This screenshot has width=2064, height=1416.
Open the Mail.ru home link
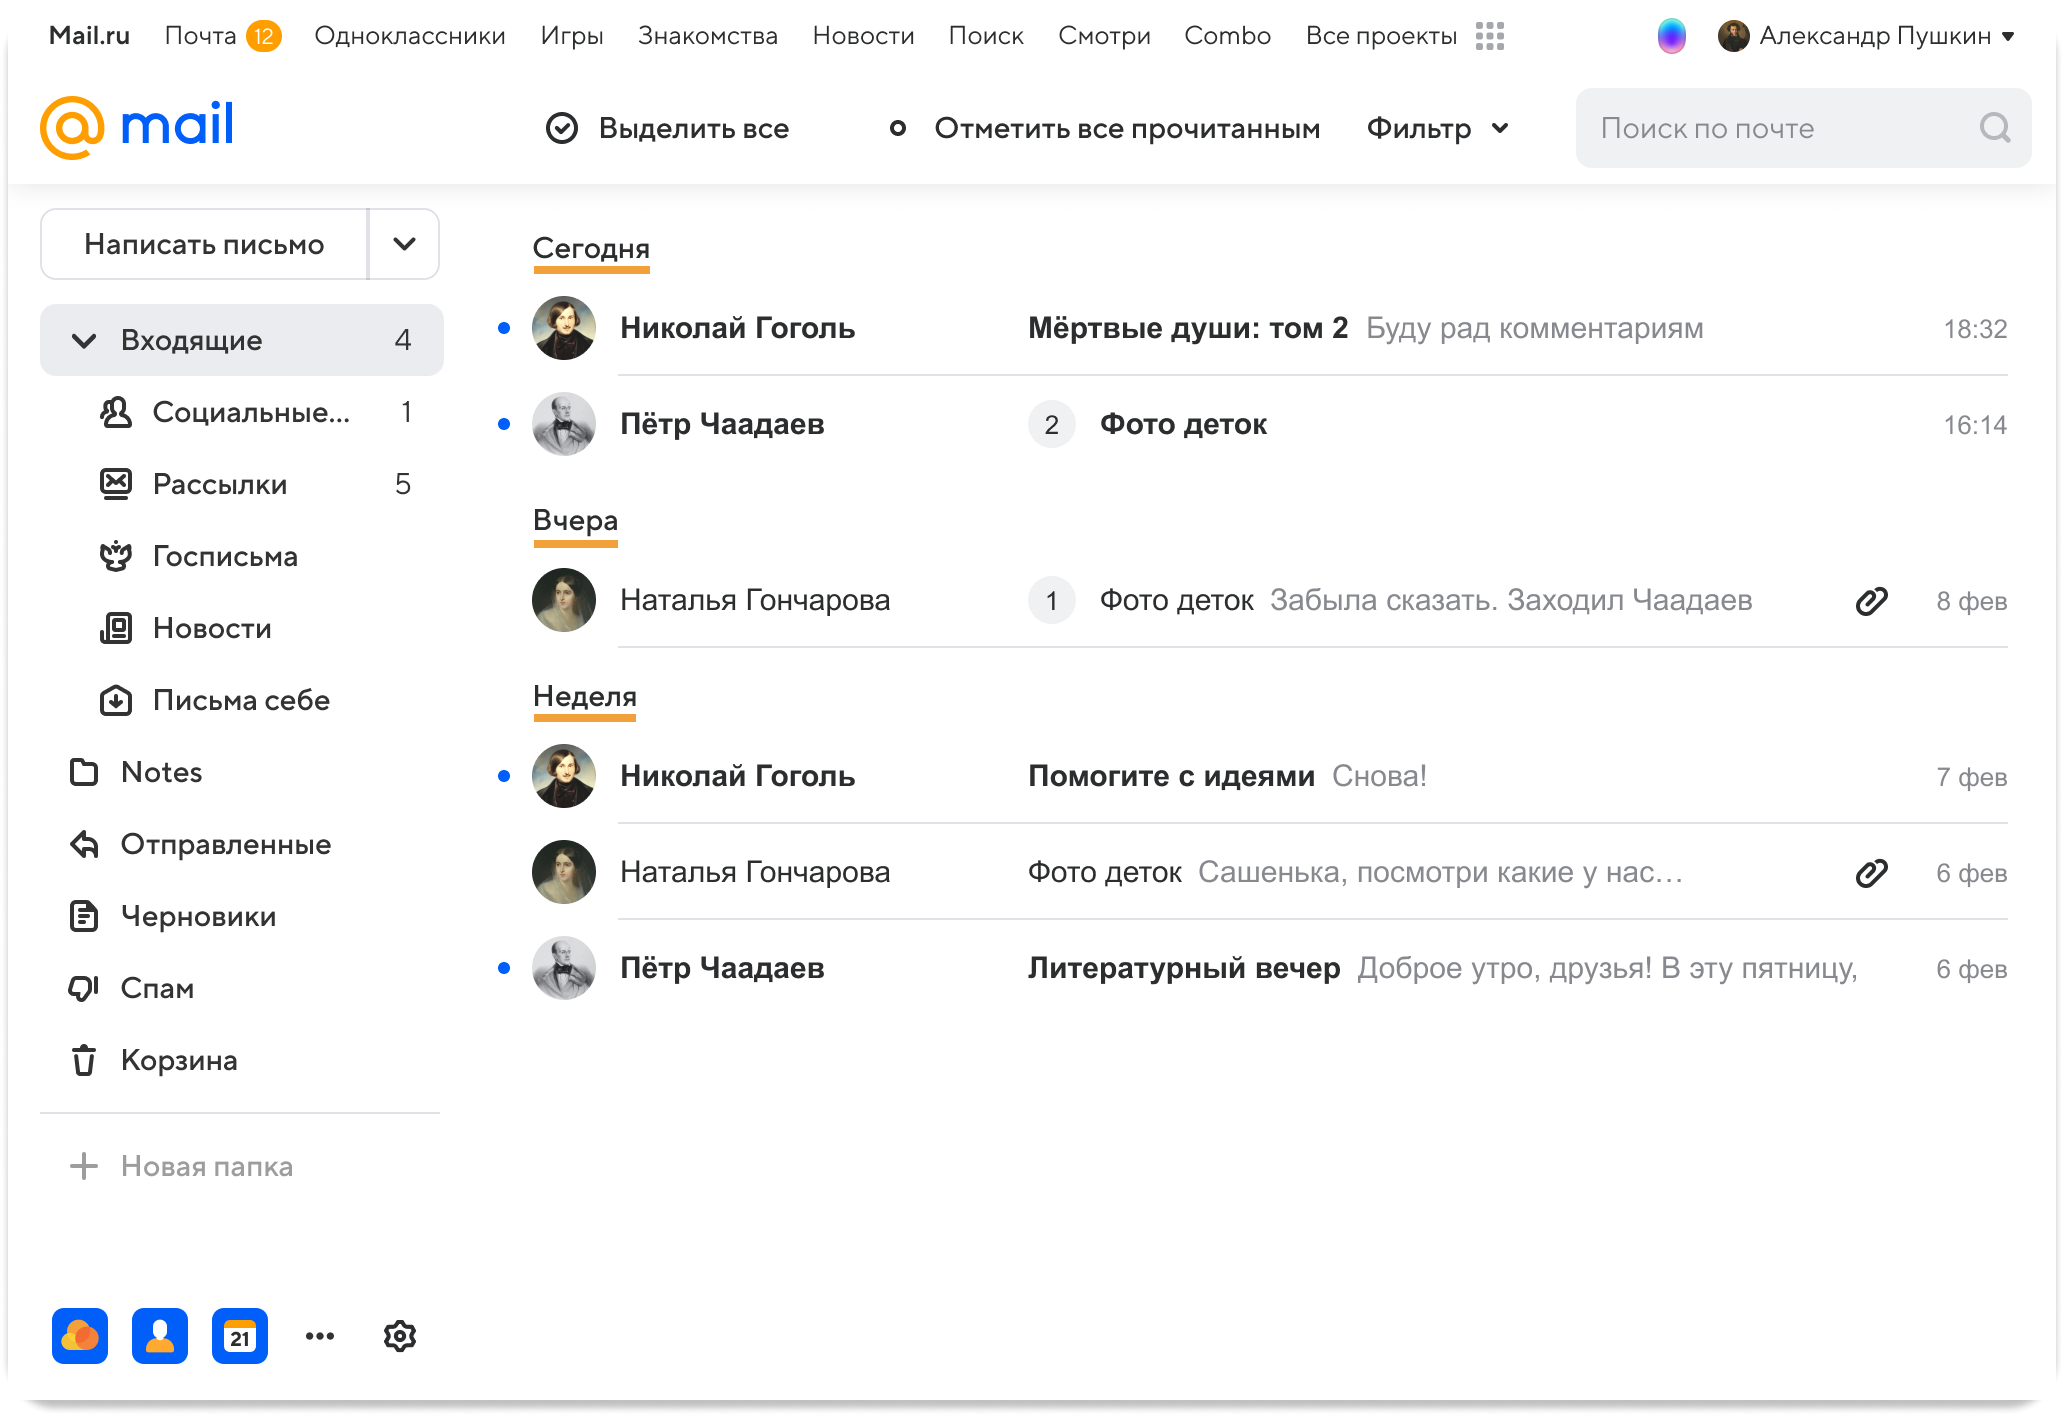[x=89, y=36]
